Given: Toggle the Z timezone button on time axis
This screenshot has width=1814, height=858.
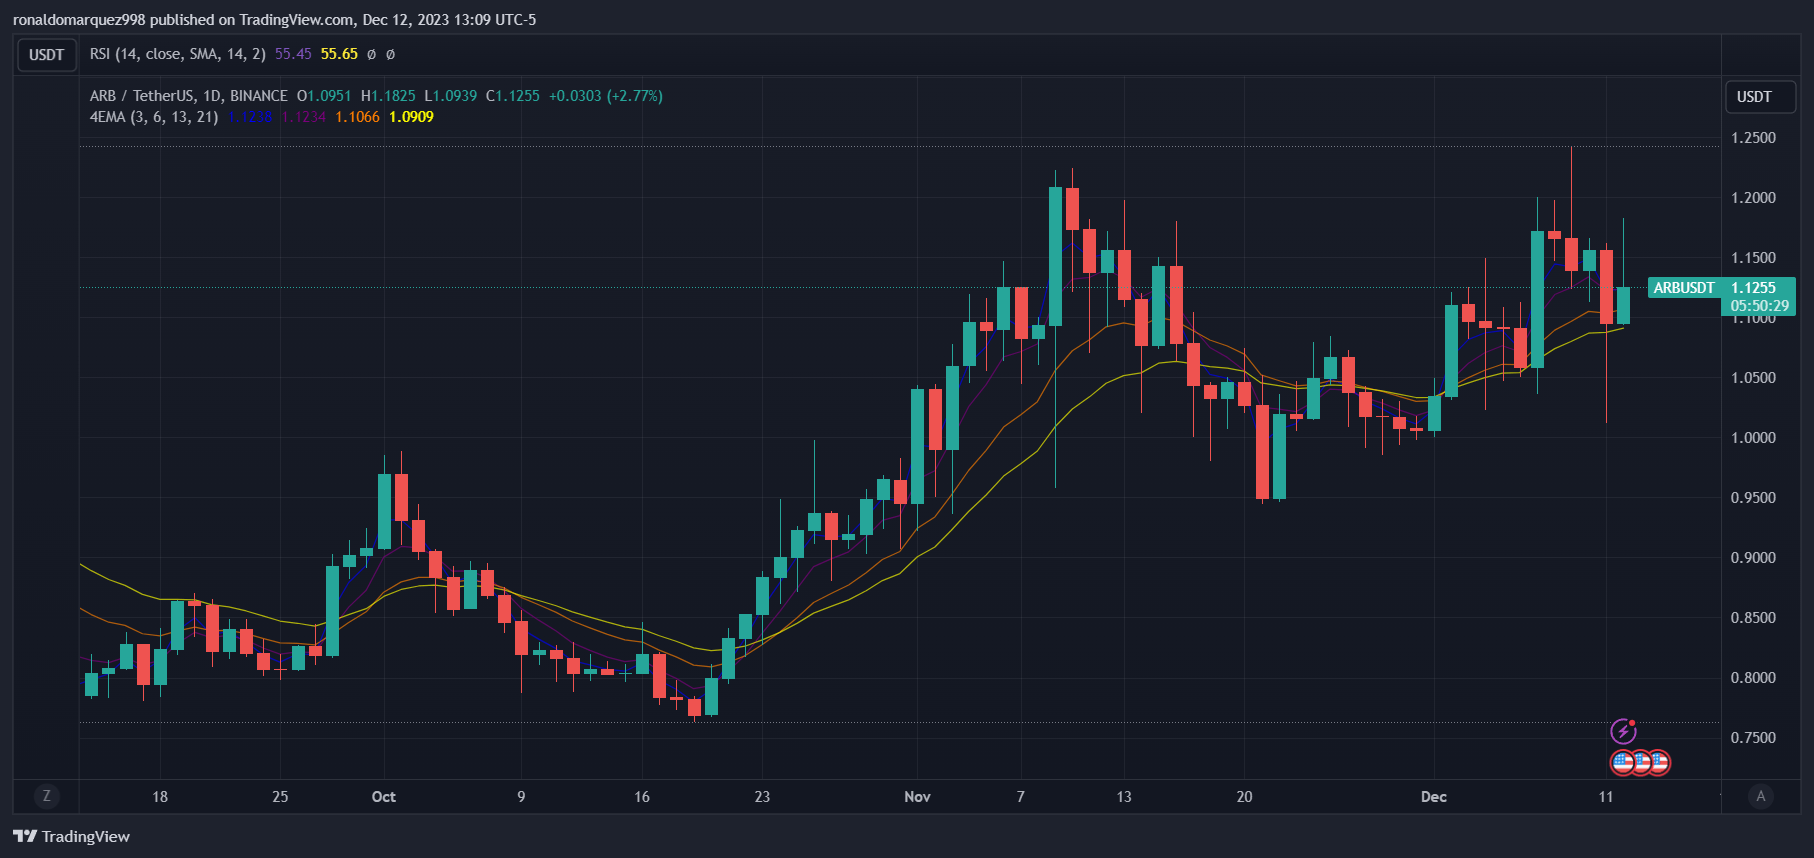Looking at the screenshot, I should pyautogui.click(x=46, y=796).
